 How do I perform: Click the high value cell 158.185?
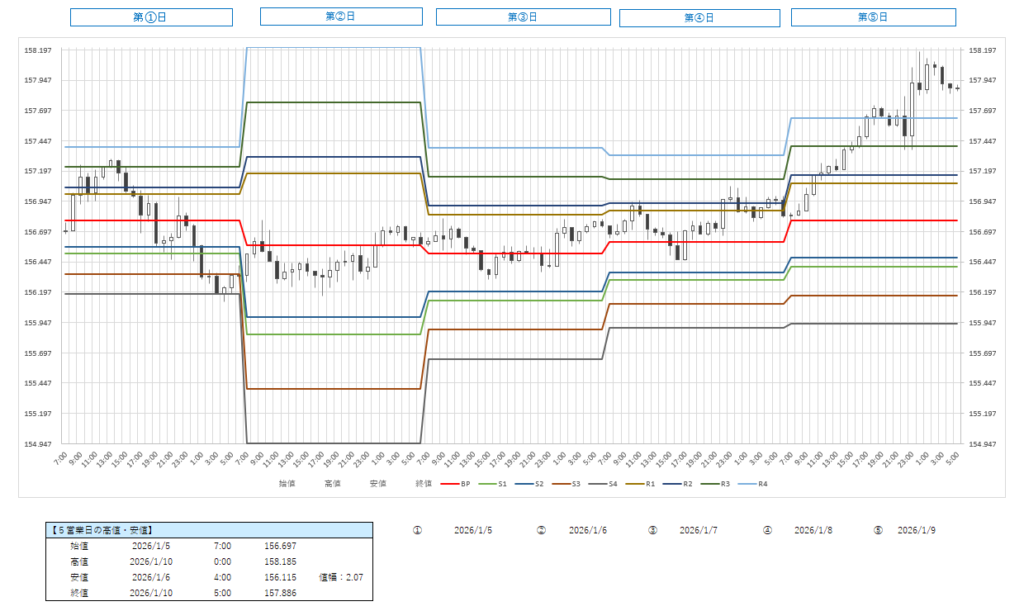pos(283,562)
